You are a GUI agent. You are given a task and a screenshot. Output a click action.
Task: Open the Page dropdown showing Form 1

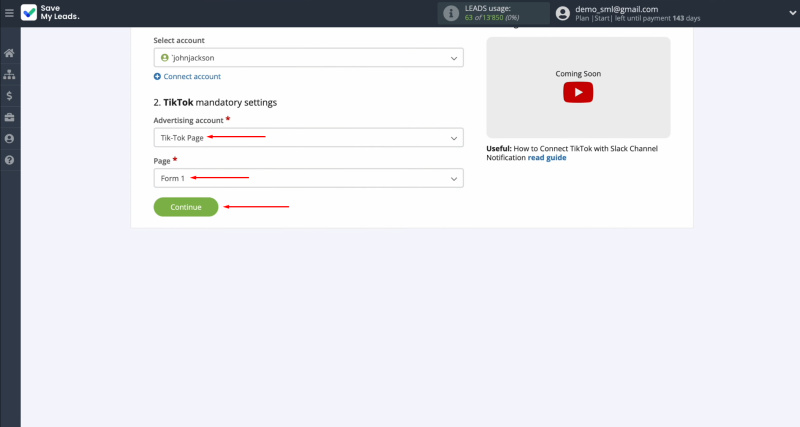[309, 178]
